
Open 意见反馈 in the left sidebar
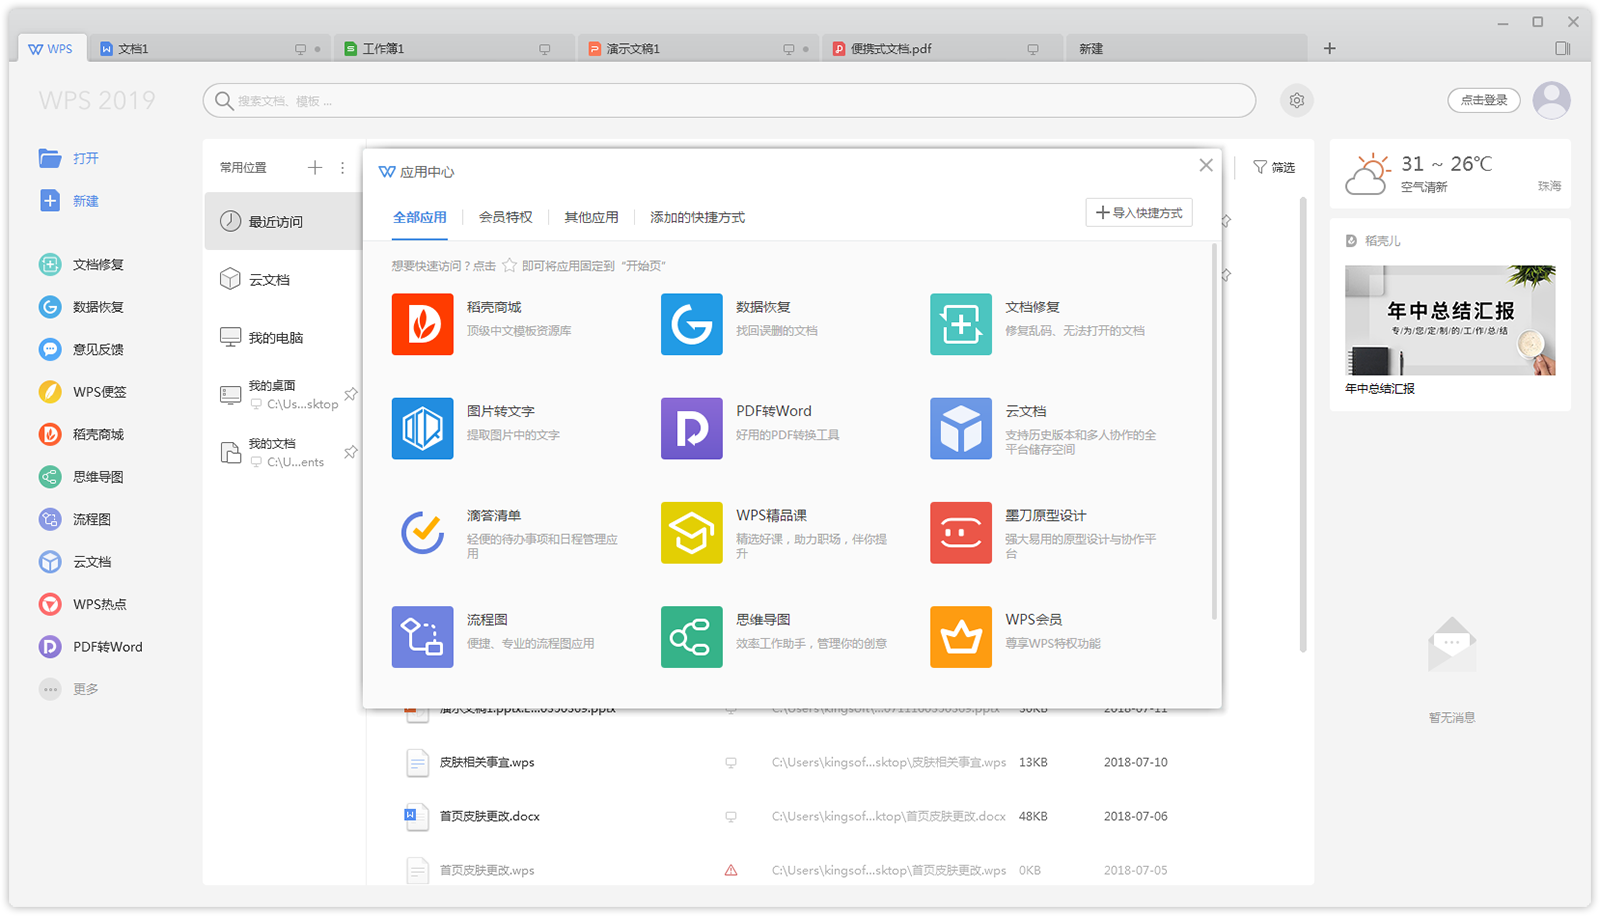(x=82, y=349)
